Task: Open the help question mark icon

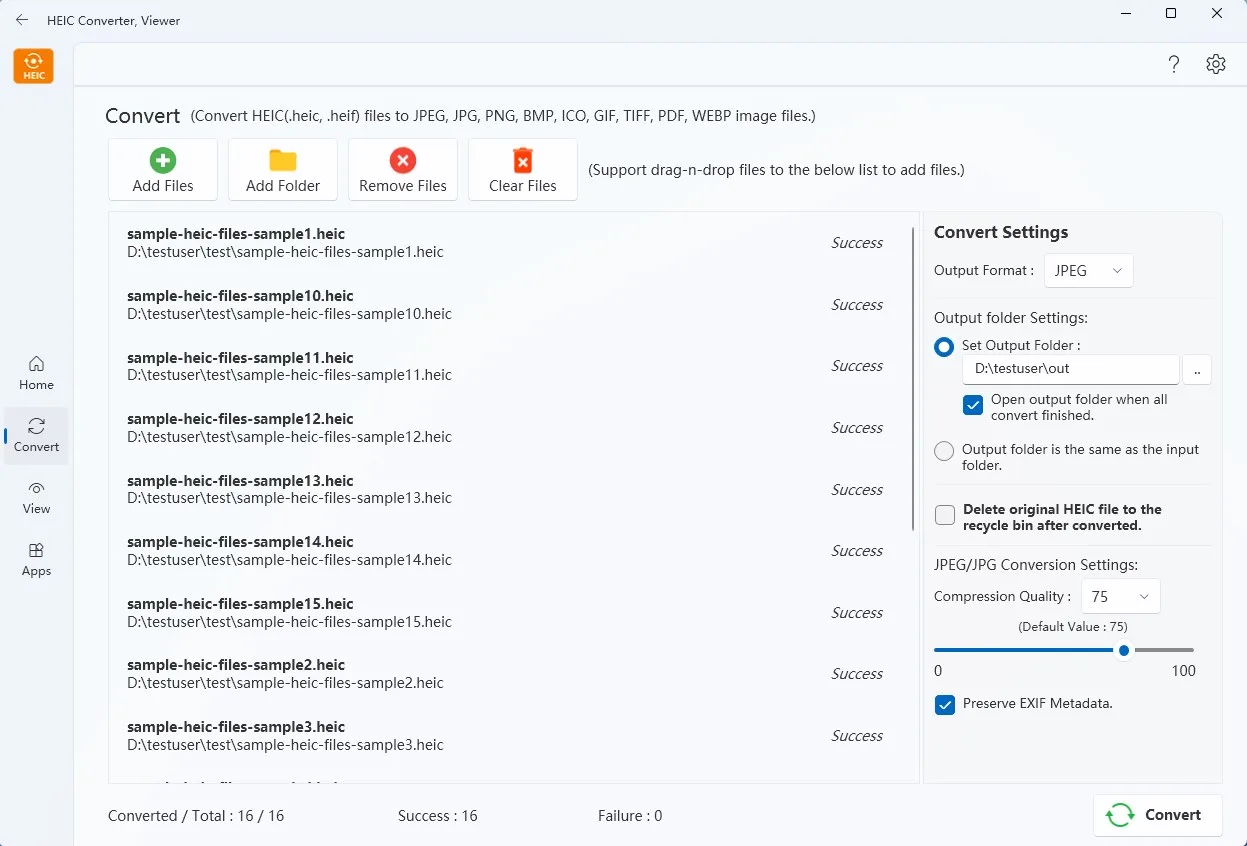Action: click(1174, 64)
